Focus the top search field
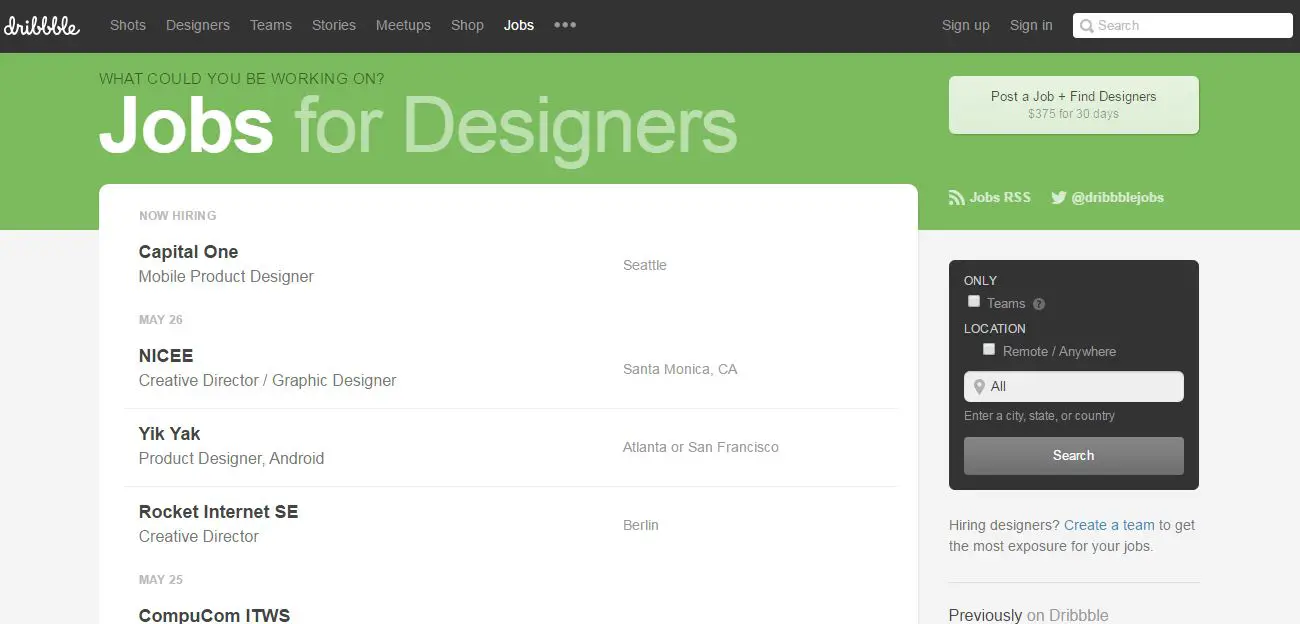1300x624 pixels. (x=1183, y=26)
